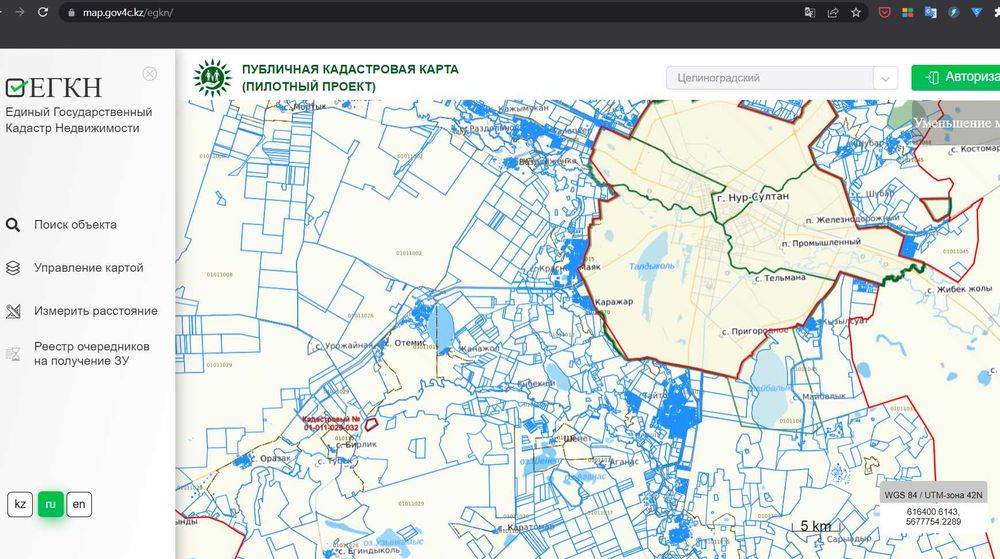Click the green sun emblem logo
The width and height of the screenshot is (1000, 559).
pos(211,77)
